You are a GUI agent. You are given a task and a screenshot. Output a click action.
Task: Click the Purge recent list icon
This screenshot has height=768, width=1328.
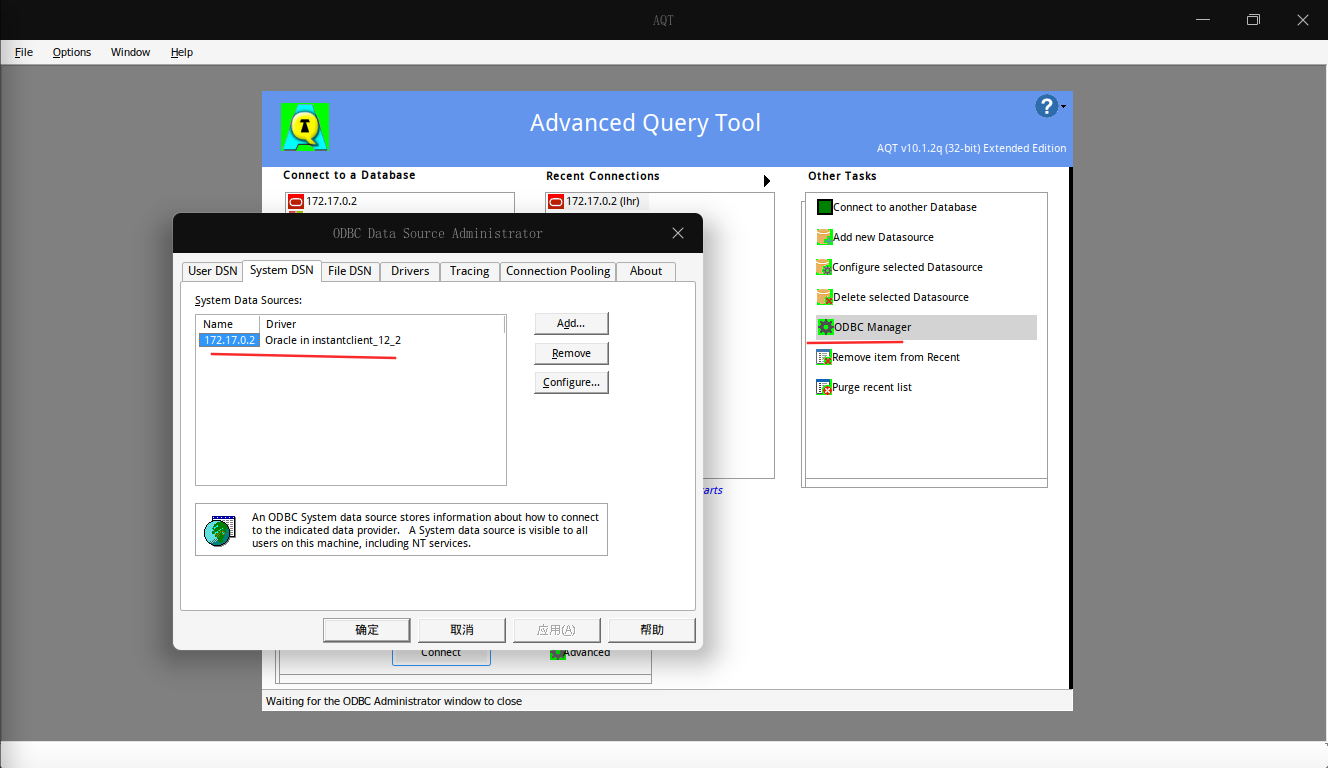[x=825, y=387]
